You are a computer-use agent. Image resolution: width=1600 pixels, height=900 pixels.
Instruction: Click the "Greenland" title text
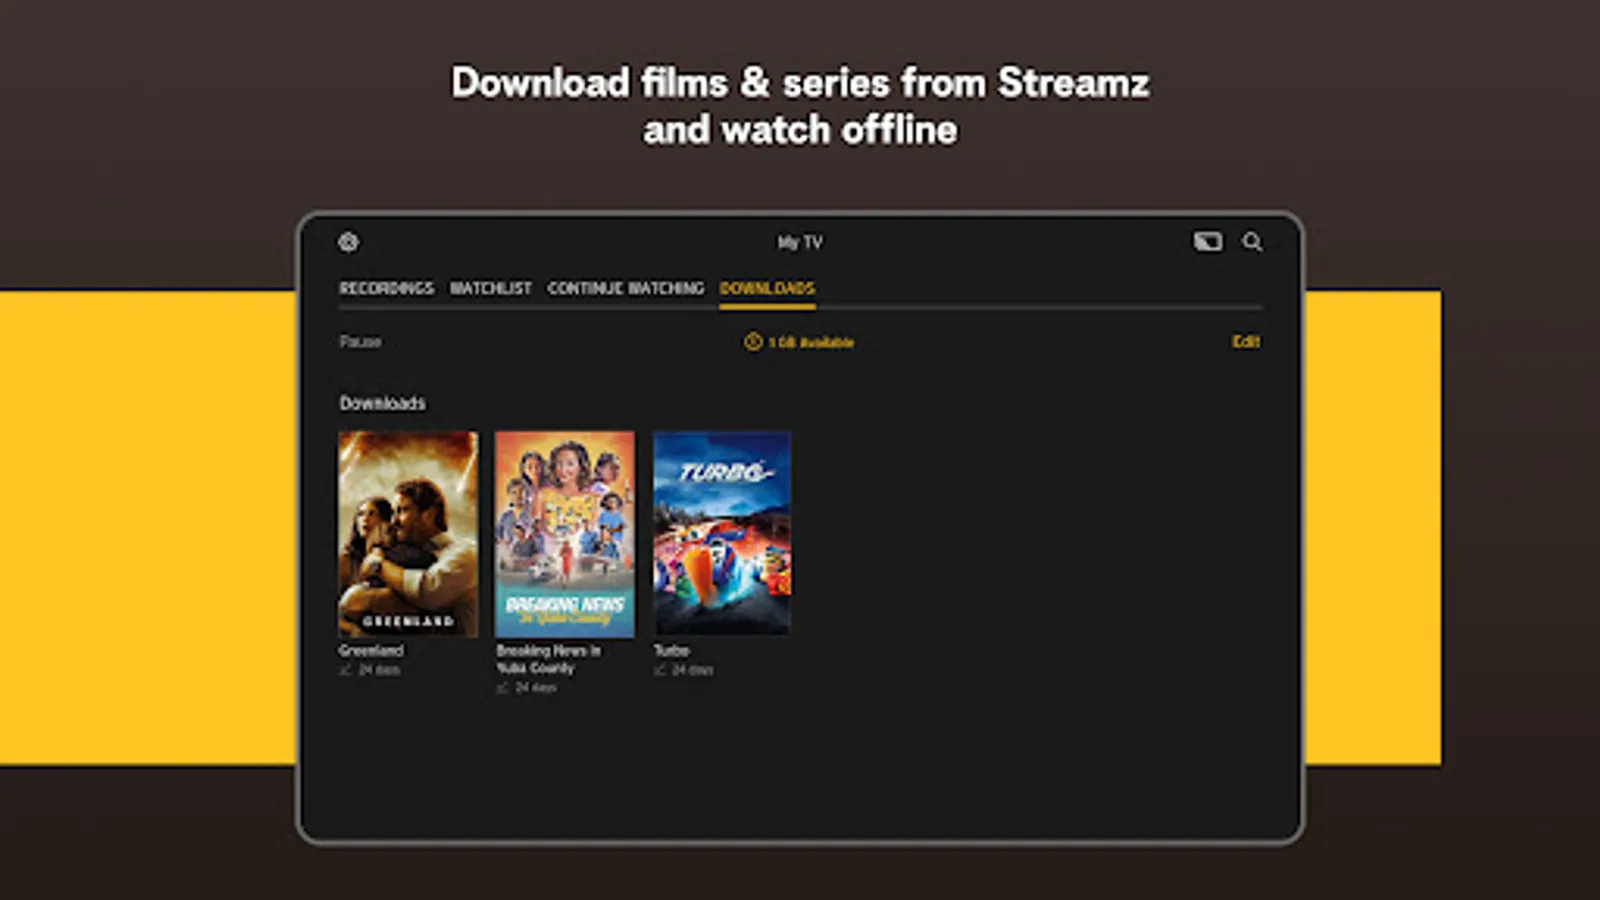point(371,651)
